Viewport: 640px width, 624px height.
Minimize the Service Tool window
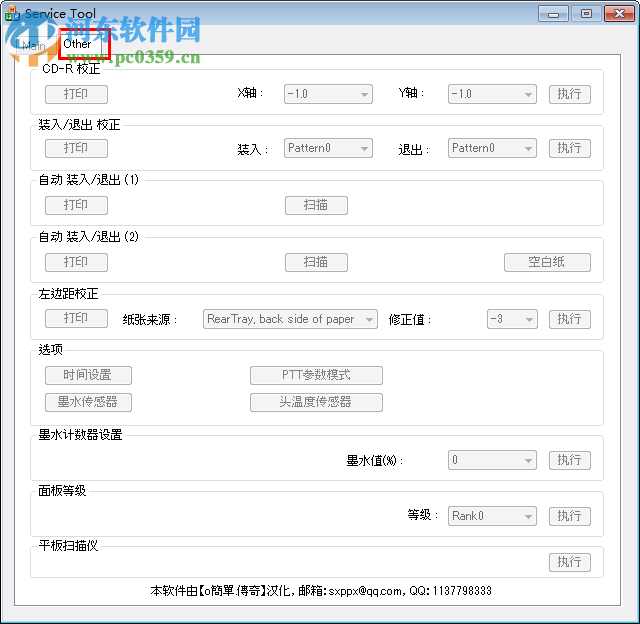(553, 14)
